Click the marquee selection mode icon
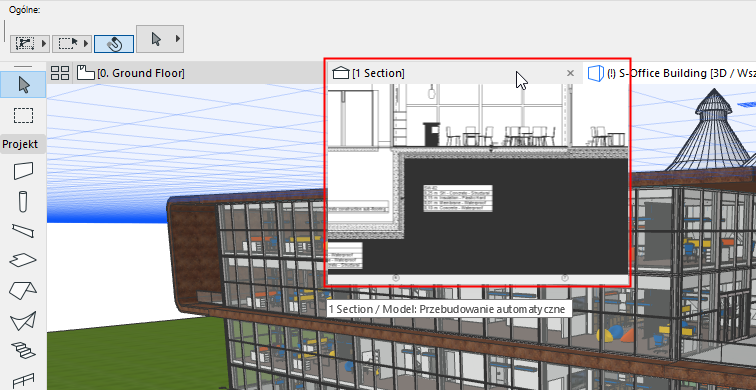The height and width of the screenshot is (390, 756). (x=67, y=43)
